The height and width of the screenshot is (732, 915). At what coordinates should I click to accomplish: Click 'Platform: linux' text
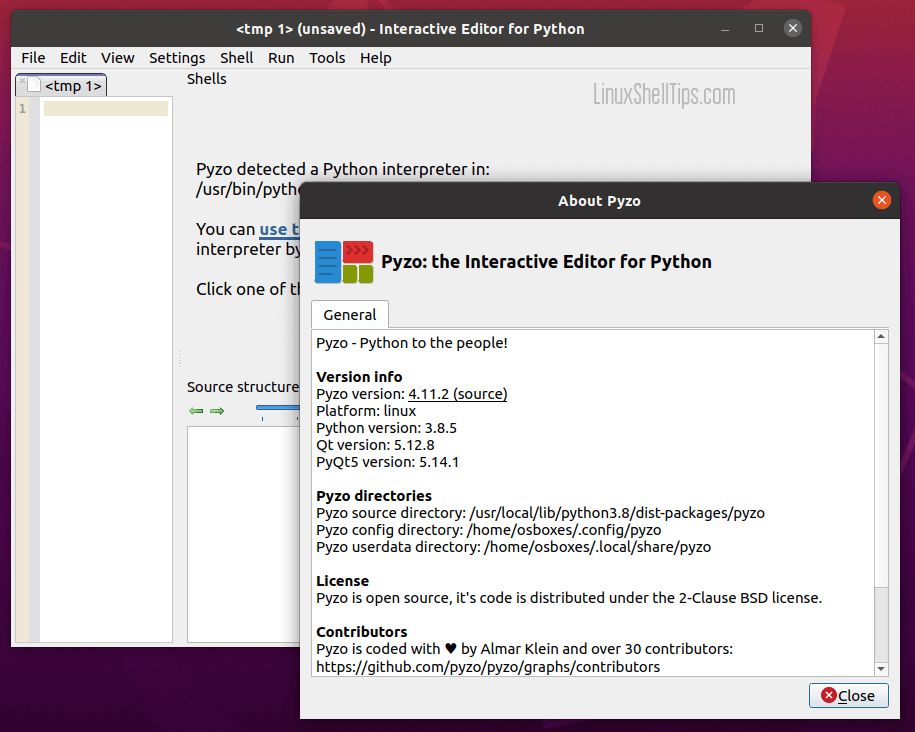coord(366,411)
